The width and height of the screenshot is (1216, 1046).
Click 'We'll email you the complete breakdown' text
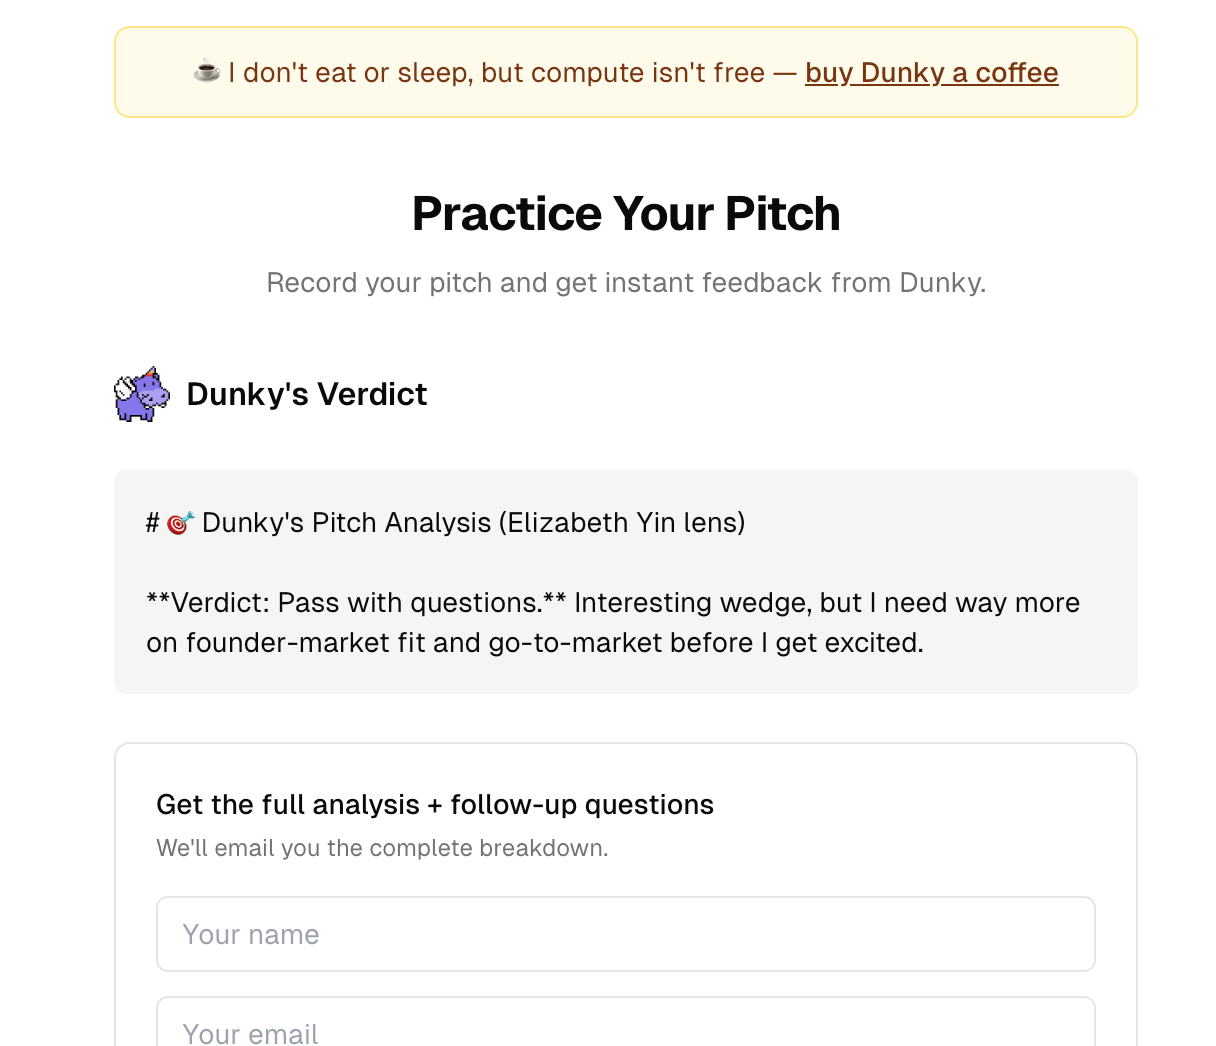tap(382, 848)
